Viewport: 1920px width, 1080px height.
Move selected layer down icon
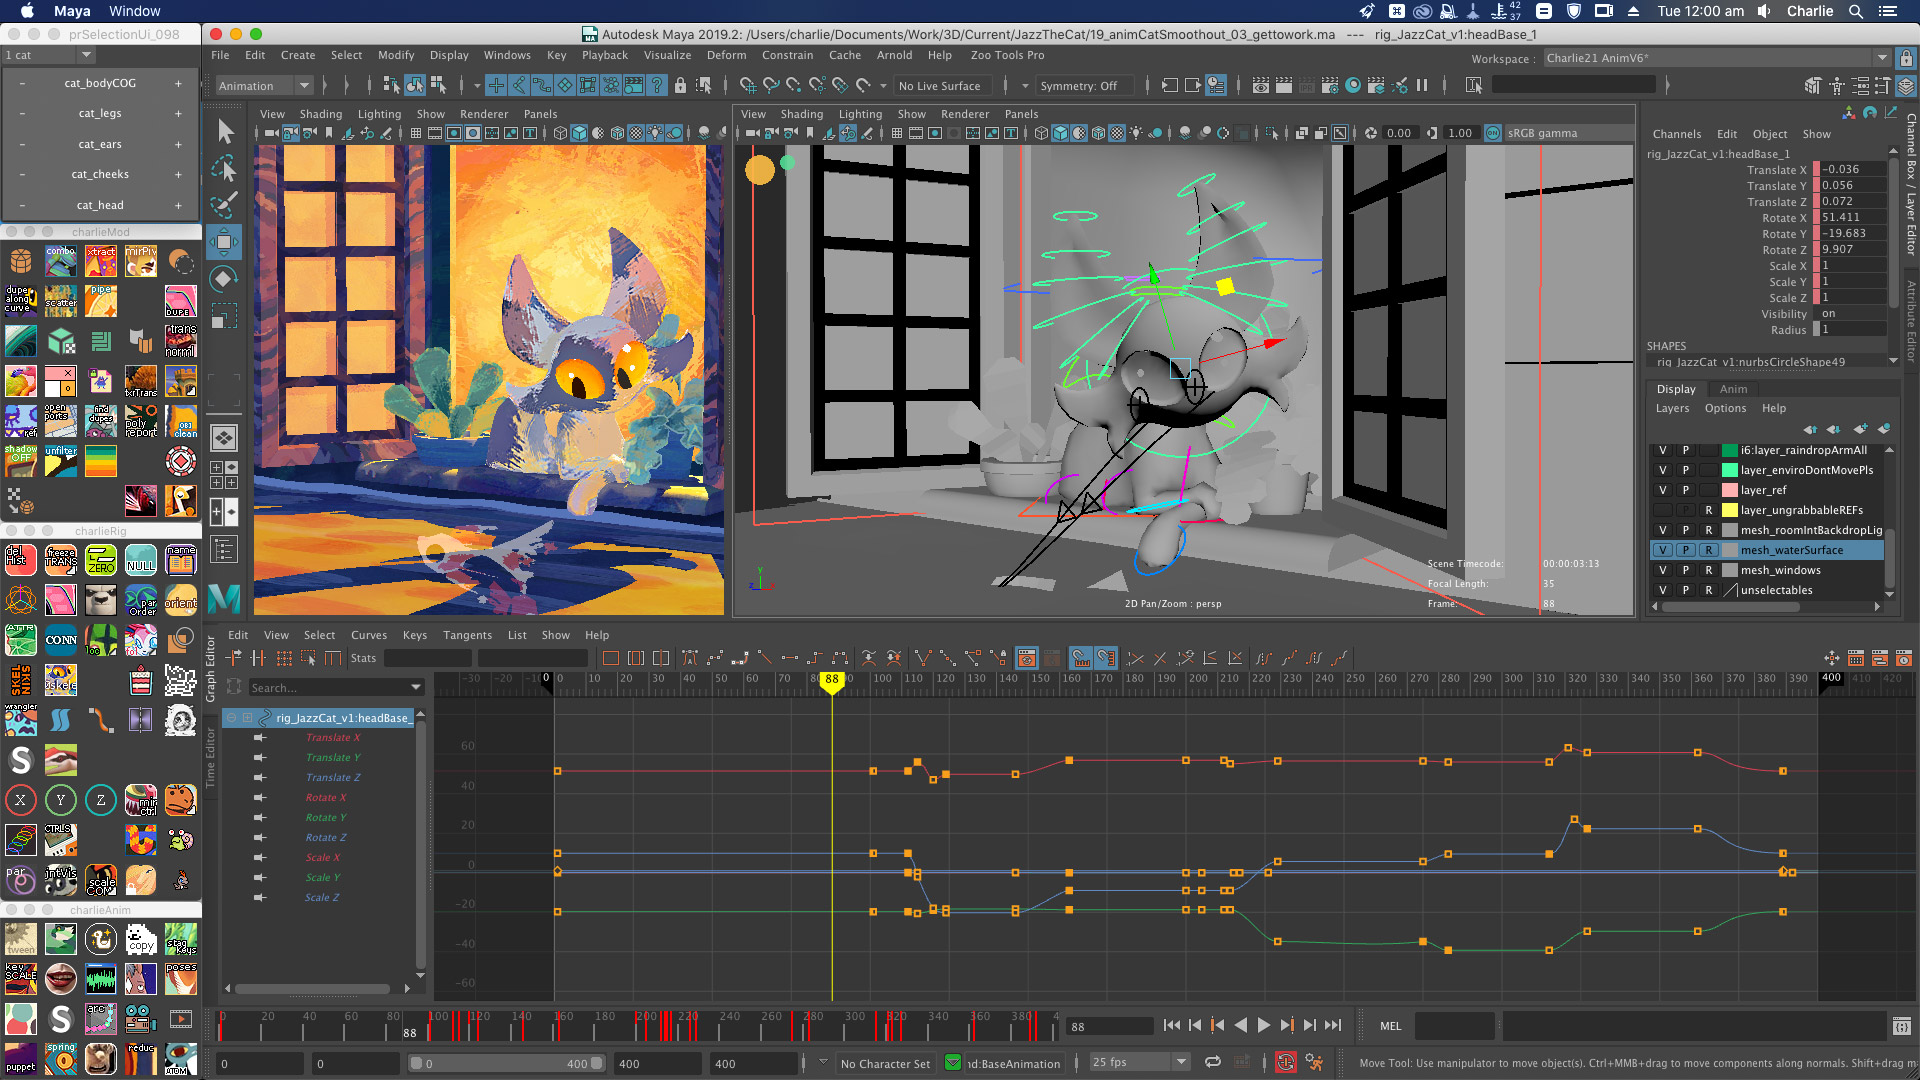pos(1834,429)
